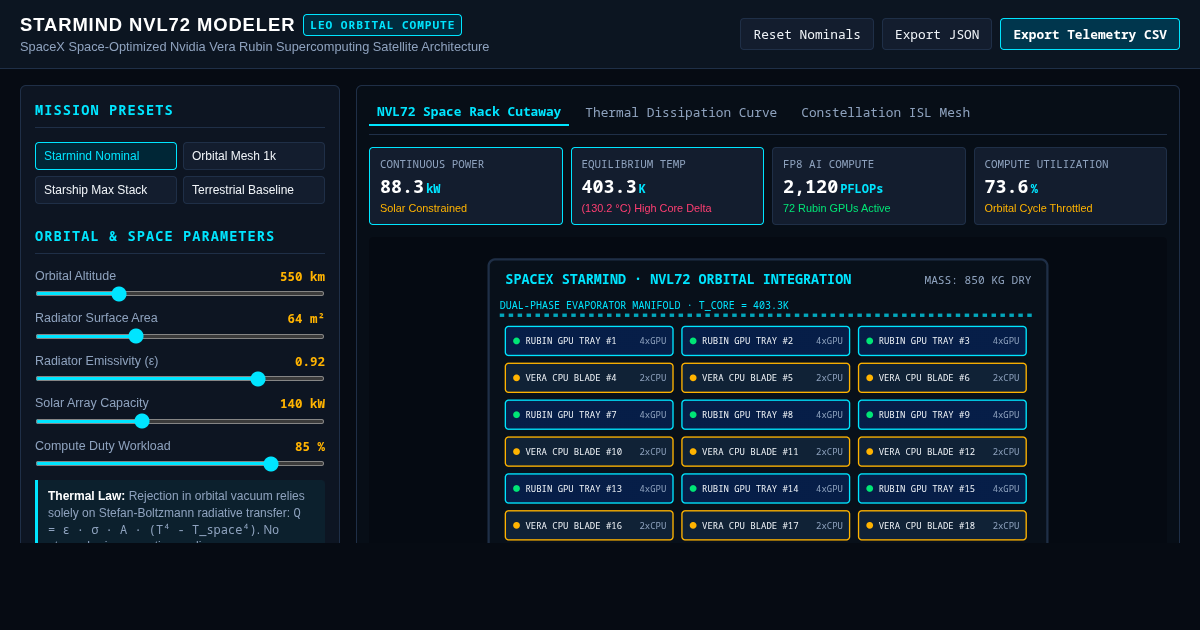This screenshot has width=1200, height=630.
Task: Click the Thermal Law note
Action: point(180,512)
